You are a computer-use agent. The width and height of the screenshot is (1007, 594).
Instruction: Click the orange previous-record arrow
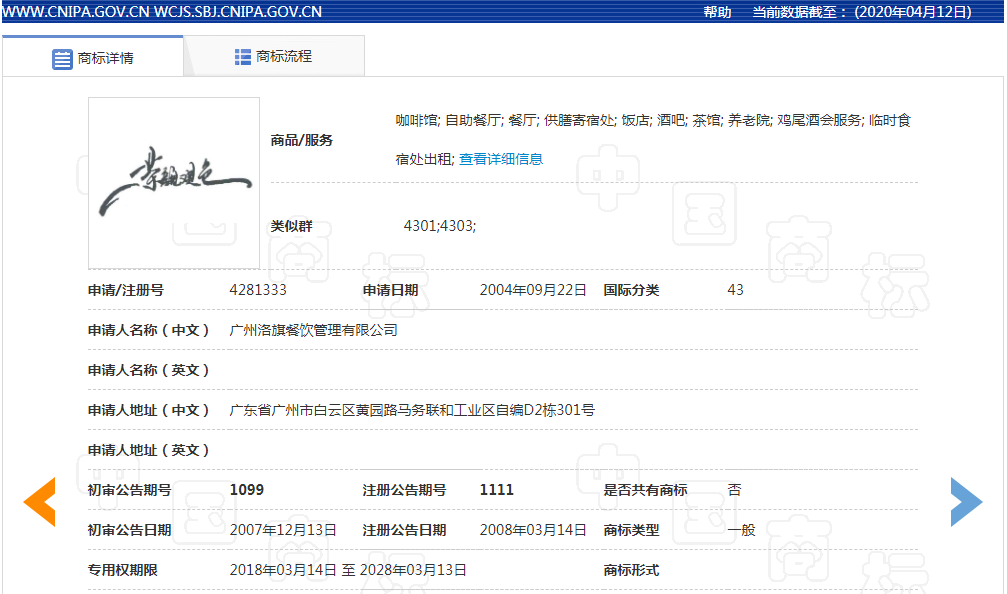coord(40,502)
